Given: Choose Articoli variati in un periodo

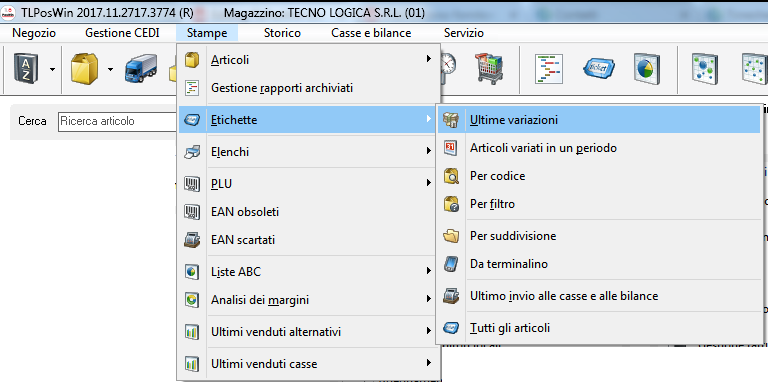Looking at the screenshot, I should tap(600, 147).
